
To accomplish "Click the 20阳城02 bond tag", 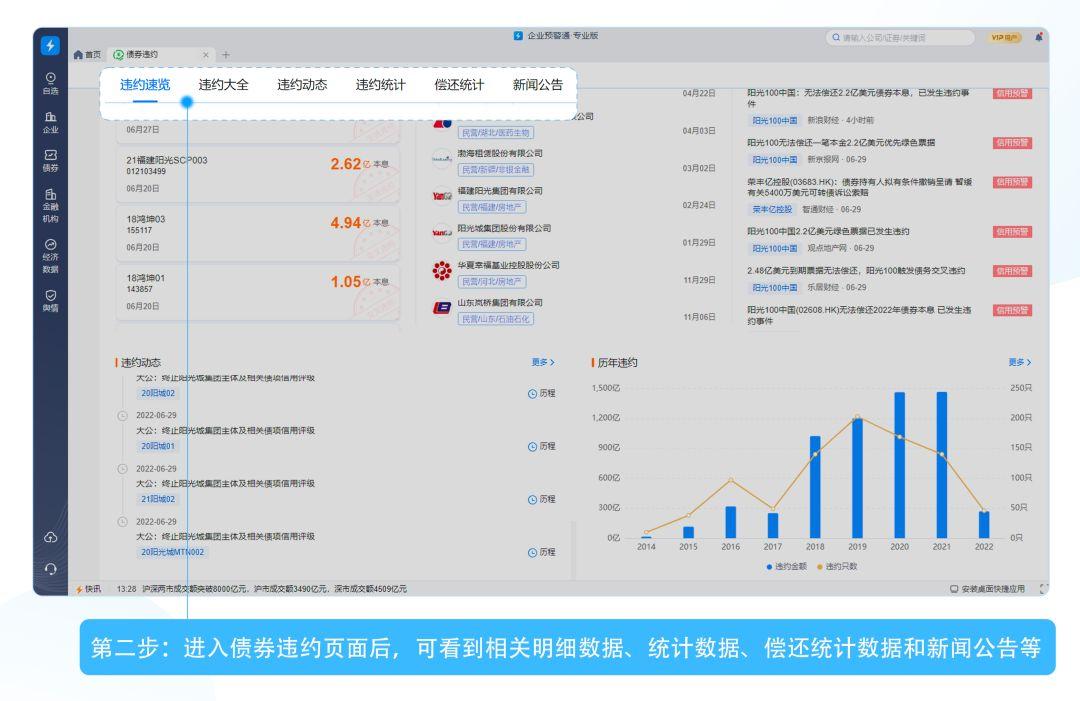I will tap(158, 393).
